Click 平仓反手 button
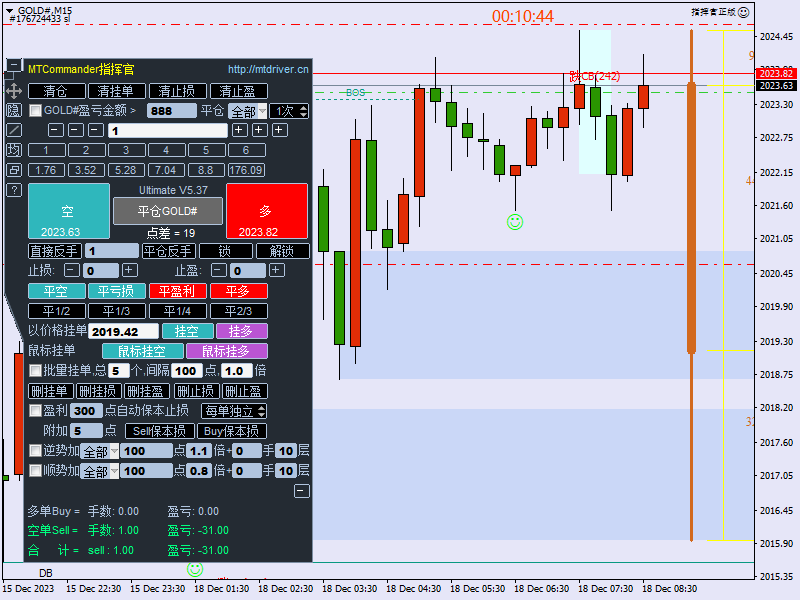Image resolution: width=800 pixels, height=600 pixels. coord(168,251)
